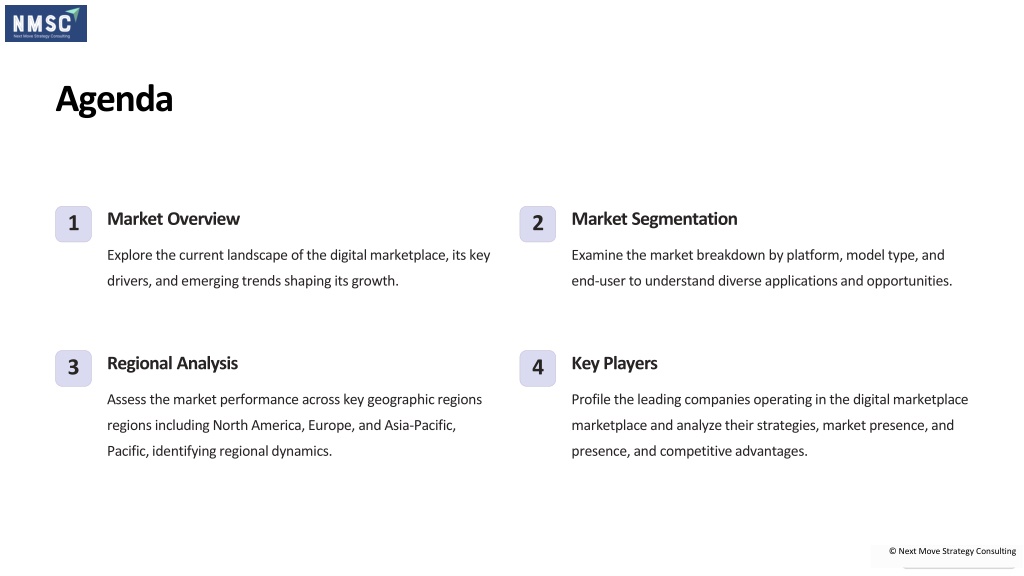This screenshot has width=1024, height=576.
Task: Click the Key Players description paragraph
Action: (x=770, y=425)
